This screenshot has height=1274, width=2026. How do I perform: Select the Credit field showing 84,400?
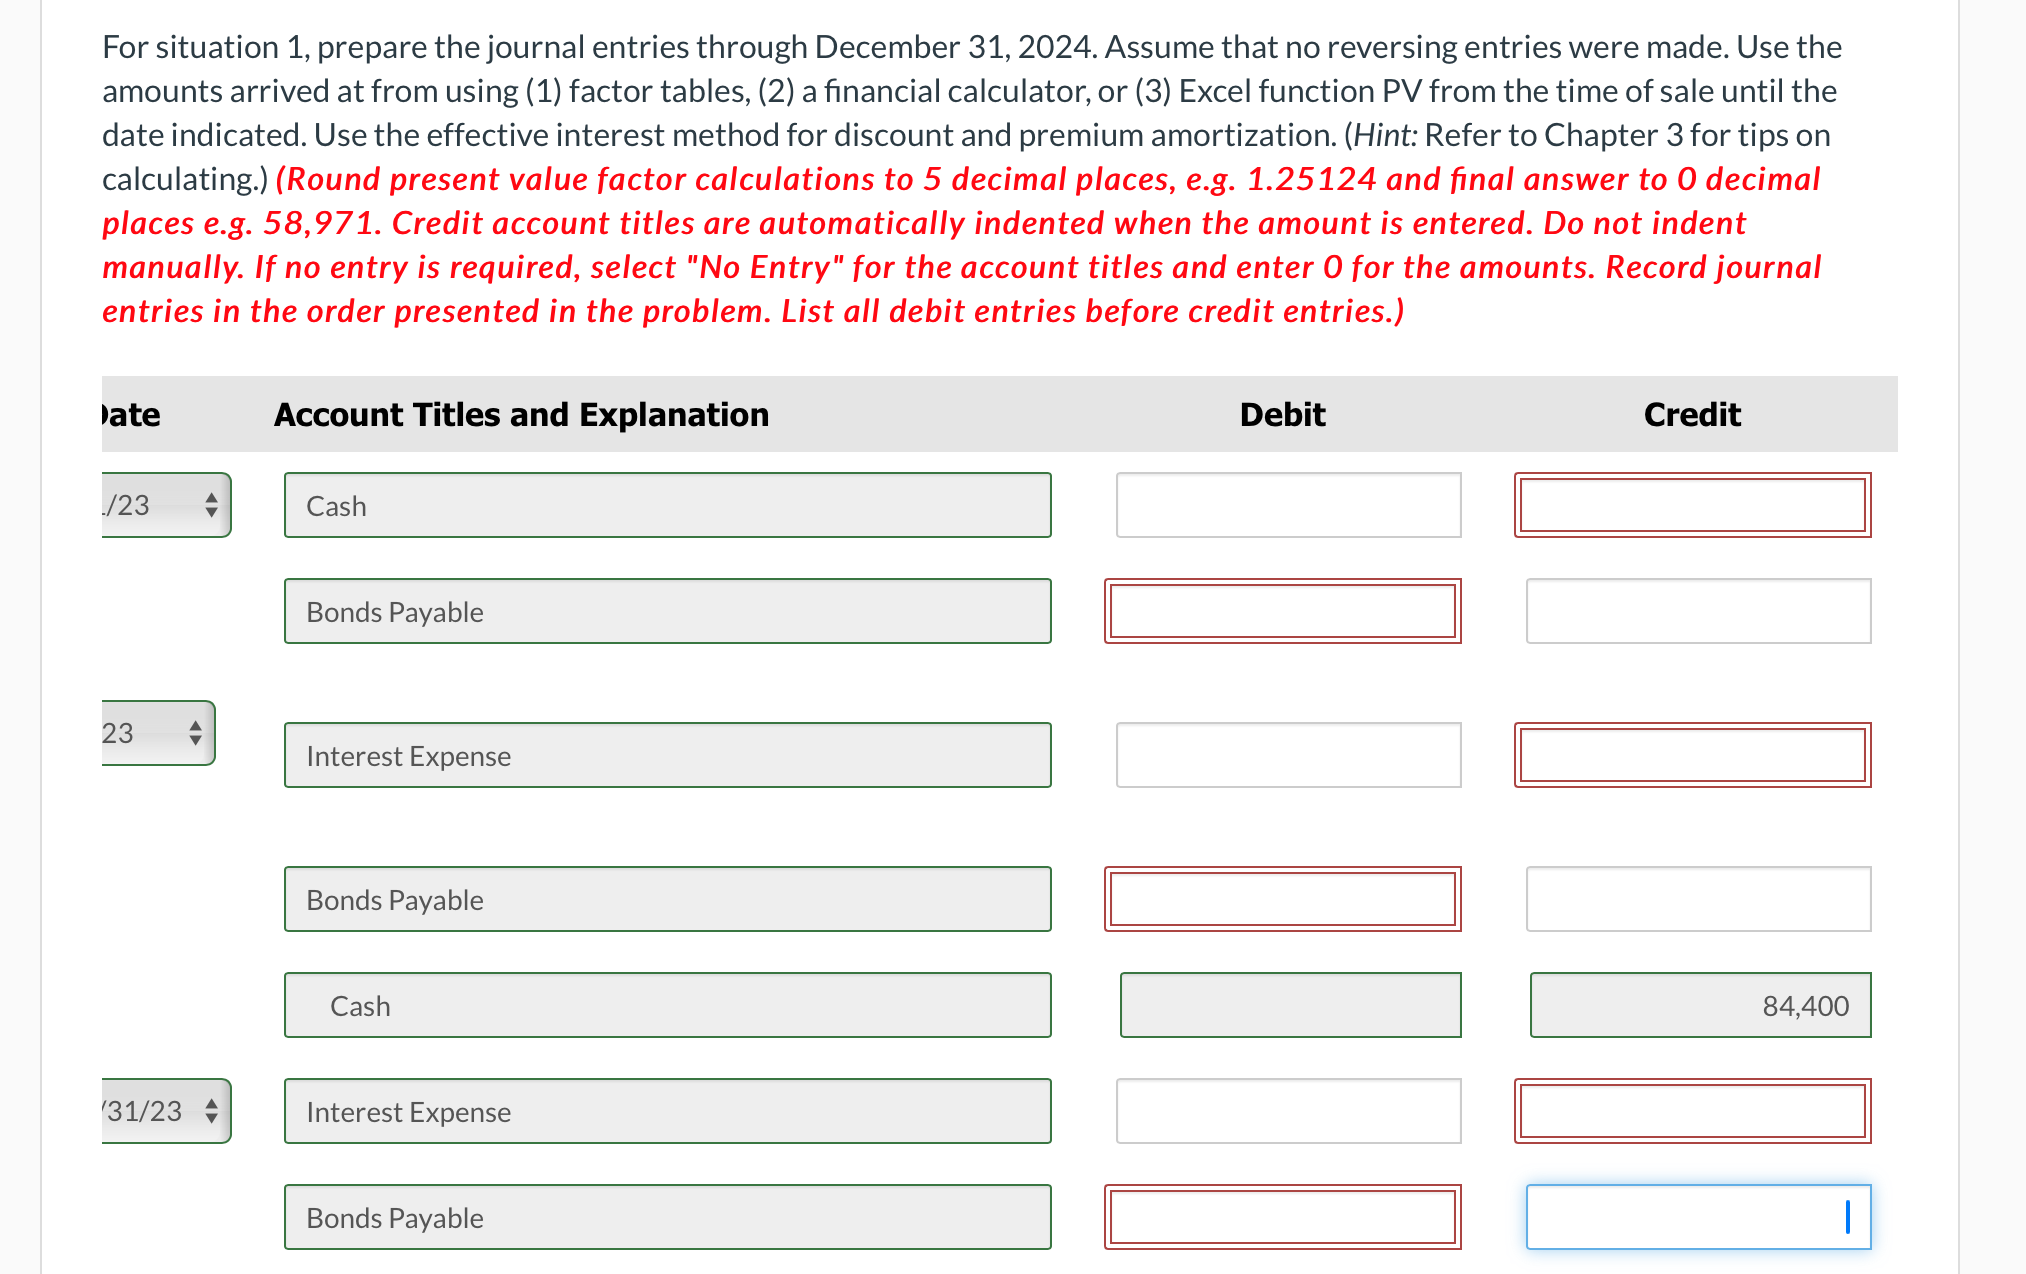click(1699, 1005)
